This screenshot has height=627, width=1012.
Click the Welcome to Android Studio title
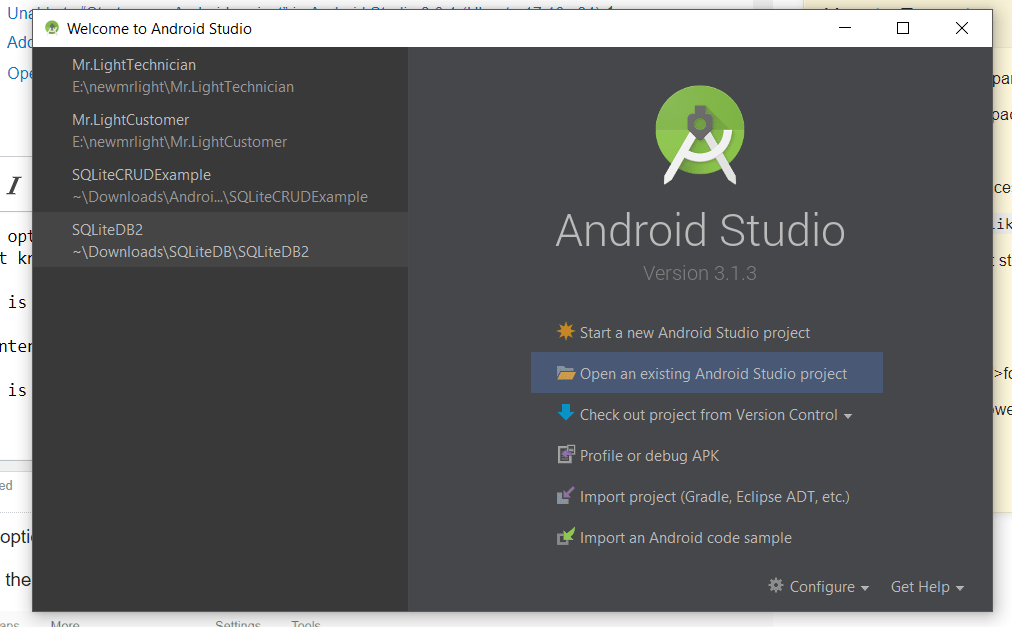point(159,28)
